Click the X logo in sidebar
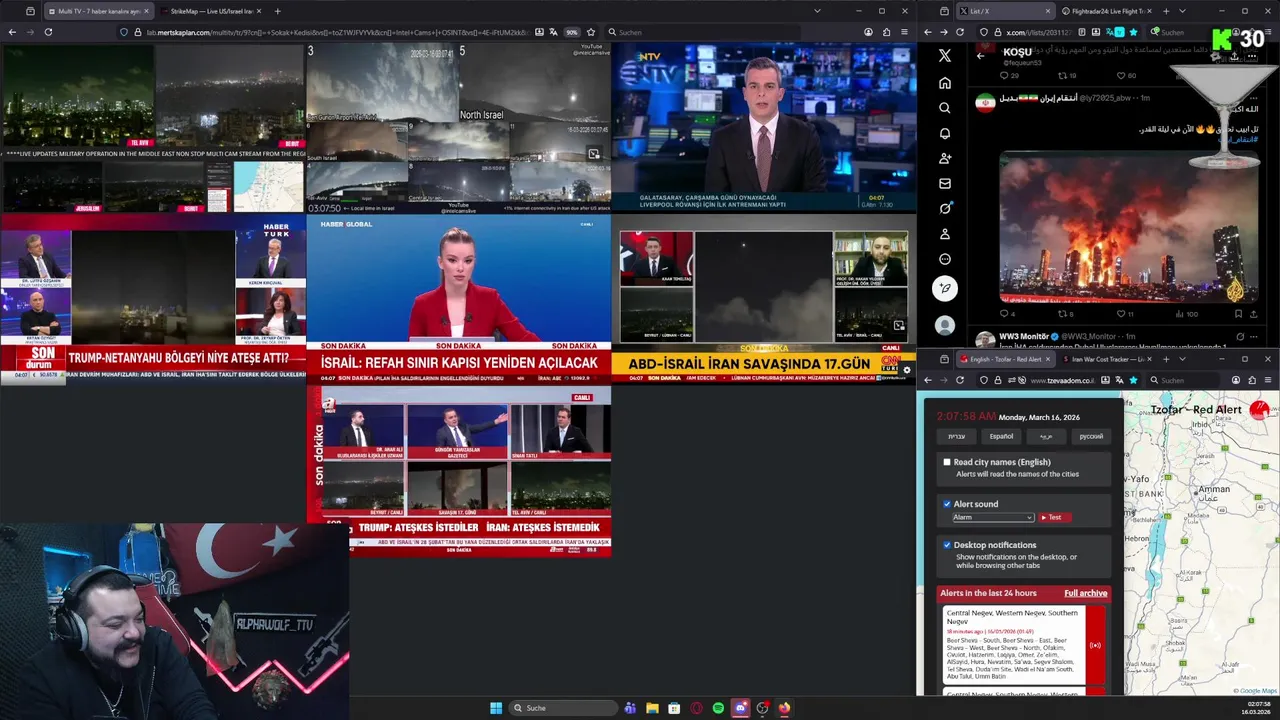This screenshot has width=1280, height=720. pyautogui.click(x=945, y=56)
